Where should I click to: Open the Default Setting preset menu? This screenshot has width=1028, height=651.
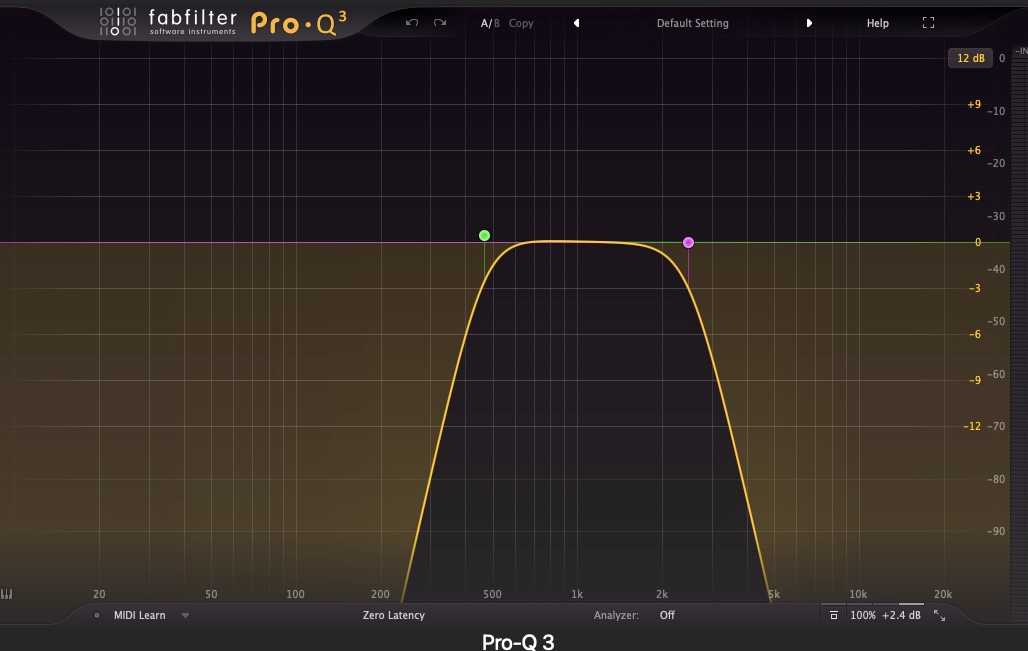pos(692,23)
